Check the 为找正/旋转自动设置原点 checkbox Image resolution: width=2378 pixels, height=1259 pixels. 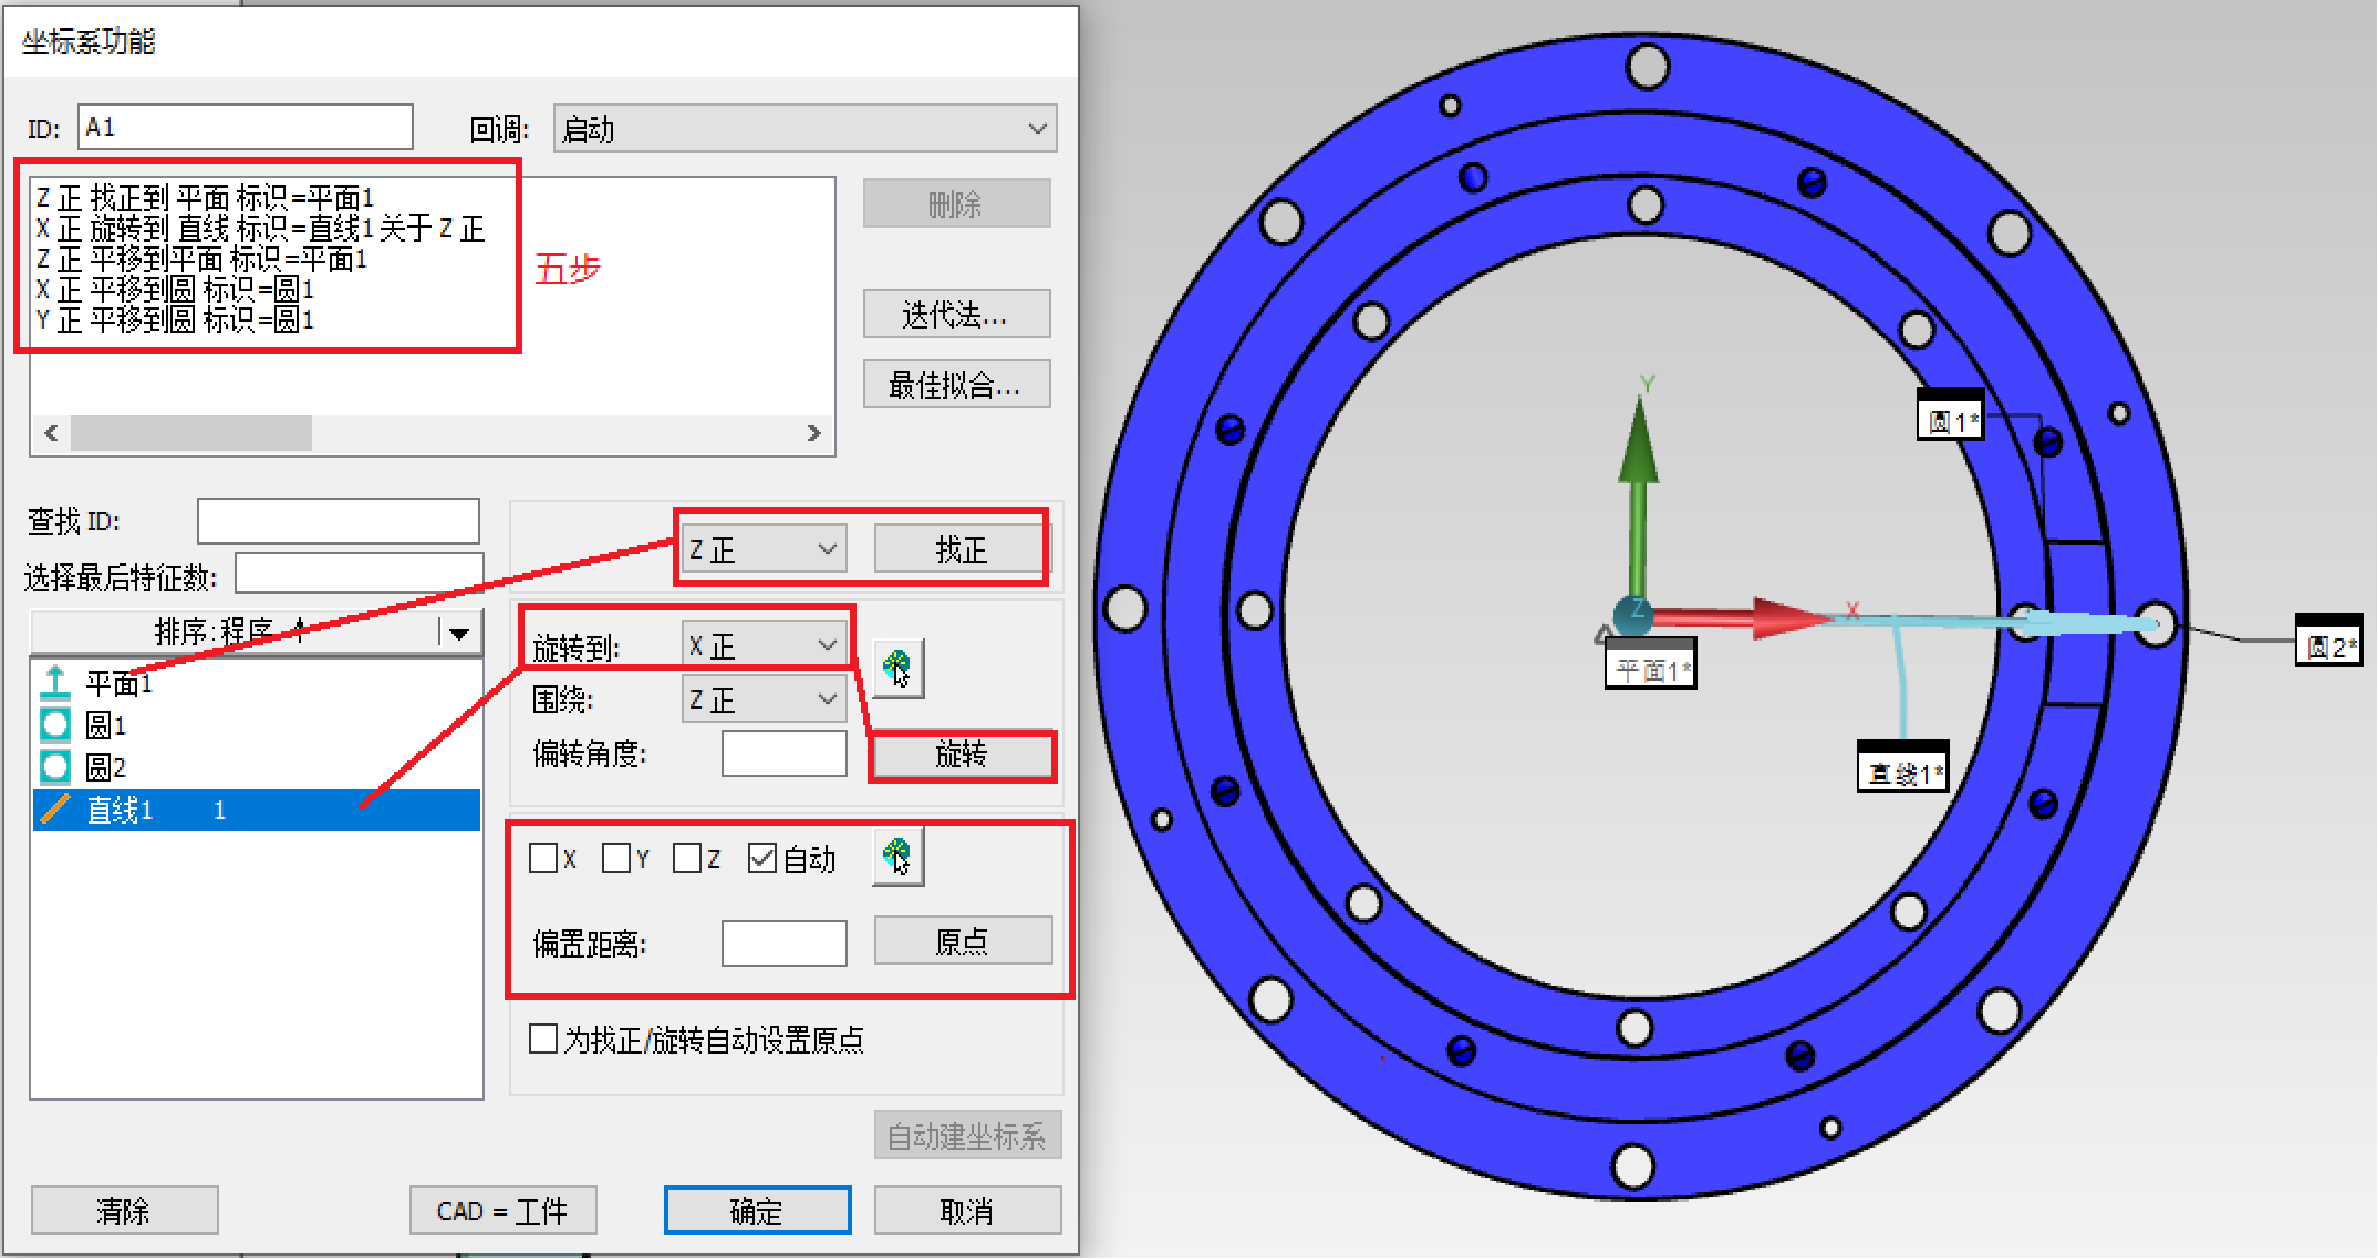point(543,1040)
